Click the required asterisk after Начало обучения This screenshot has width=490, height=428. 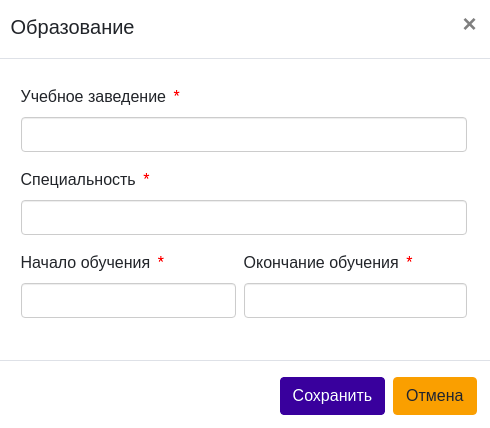[161, 260]
